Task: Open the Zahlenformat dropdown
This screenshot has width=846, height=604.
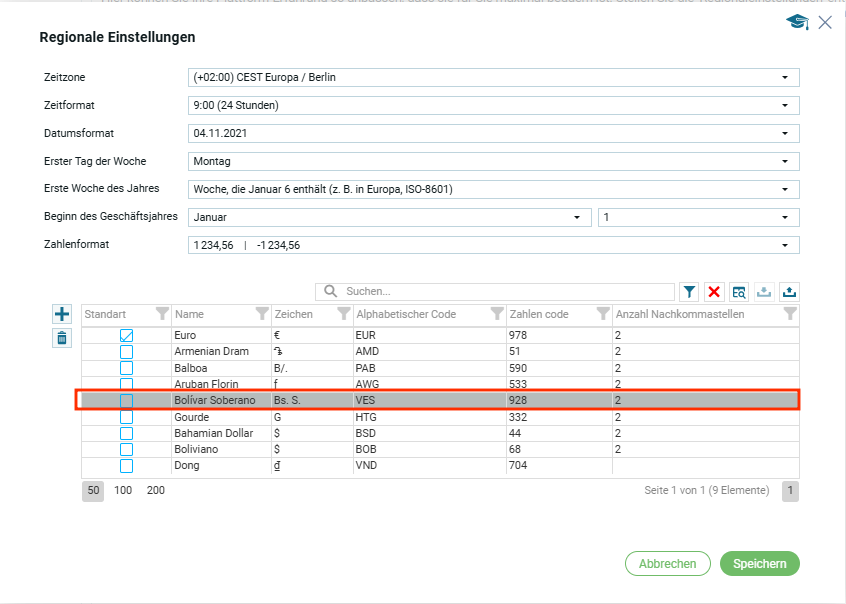Action: coord(493,245)
